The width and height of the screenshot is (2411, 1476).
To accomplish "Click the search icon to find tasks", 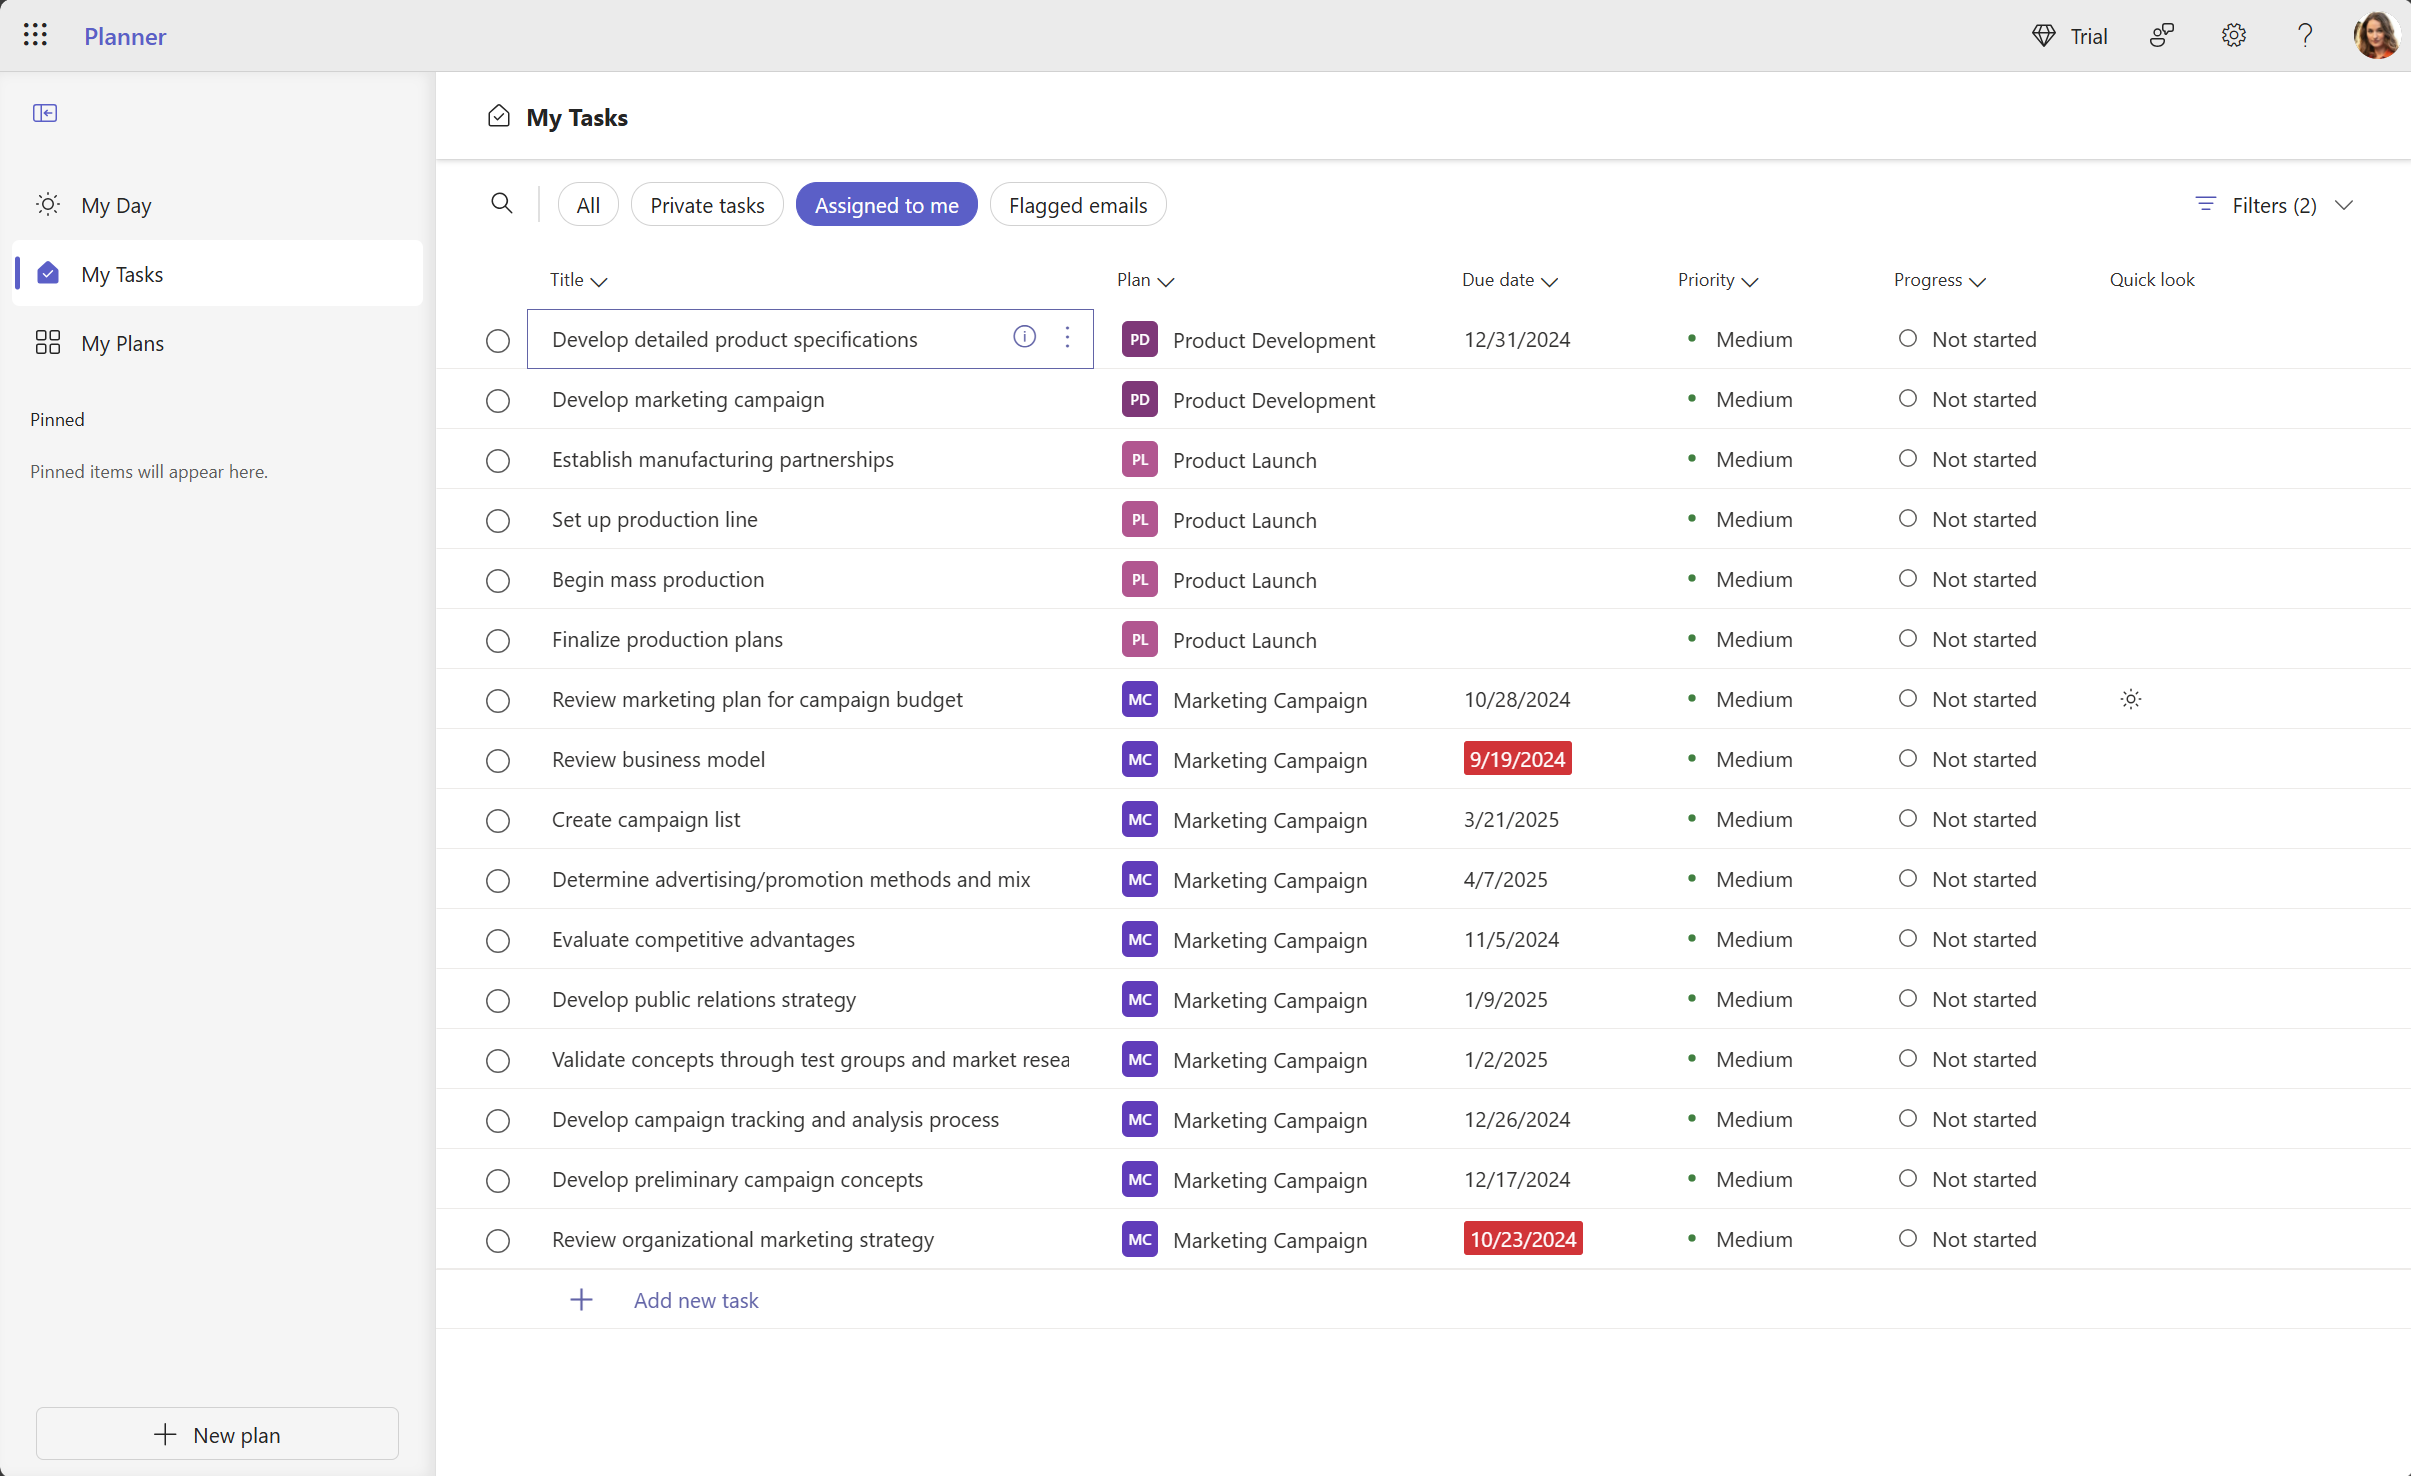I will (x=501, y=203).
